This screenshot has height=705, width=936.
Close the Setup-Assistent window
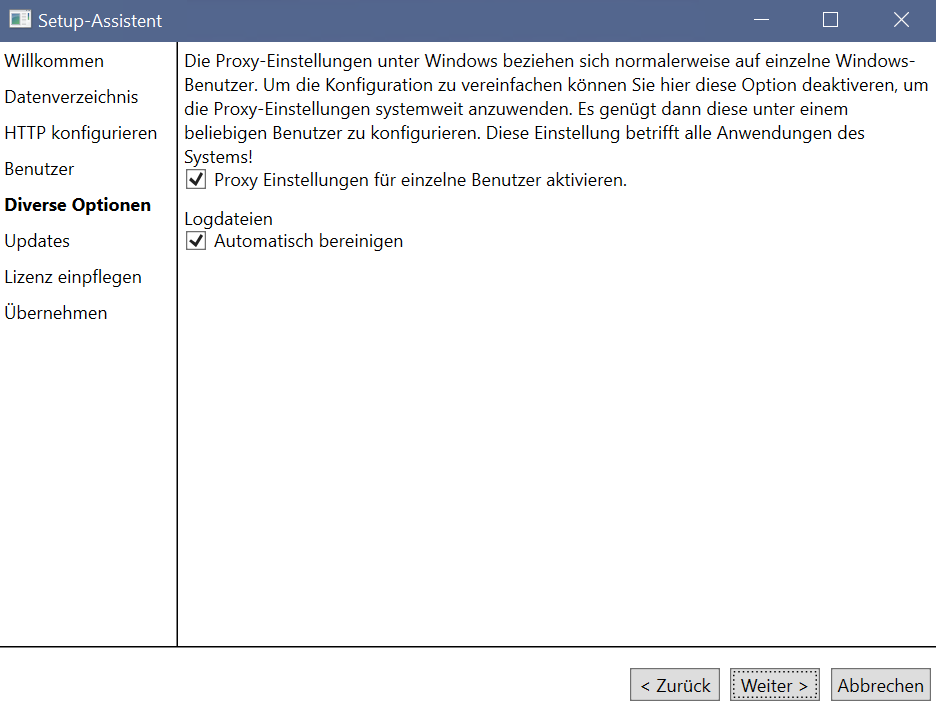[901, 20]
